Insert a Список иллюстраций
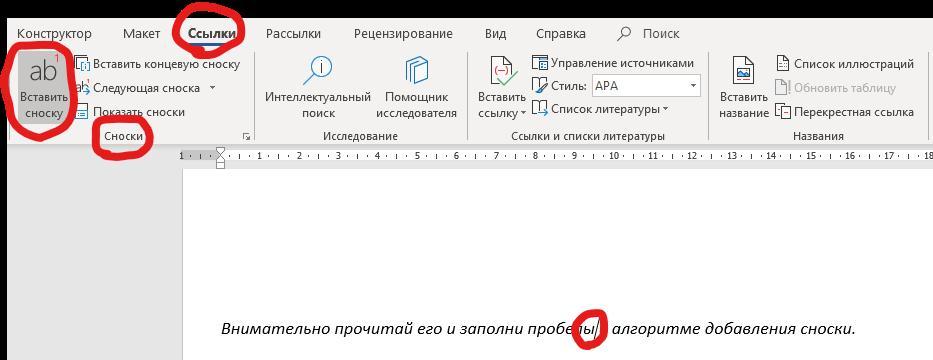This screenshot has width=933, height=360. click(x=845, y=64)
